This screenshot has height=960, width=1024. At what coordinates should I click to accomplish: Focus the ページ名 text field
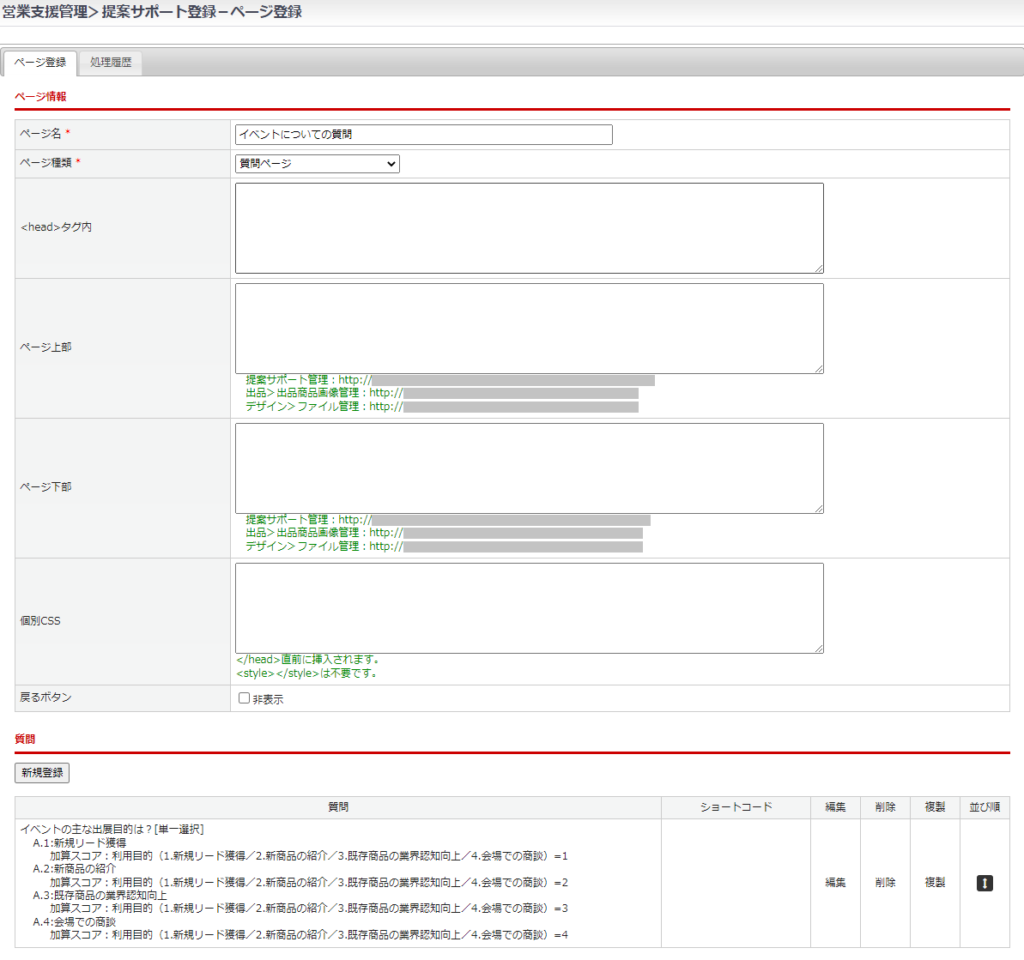[x=423, y=134]
